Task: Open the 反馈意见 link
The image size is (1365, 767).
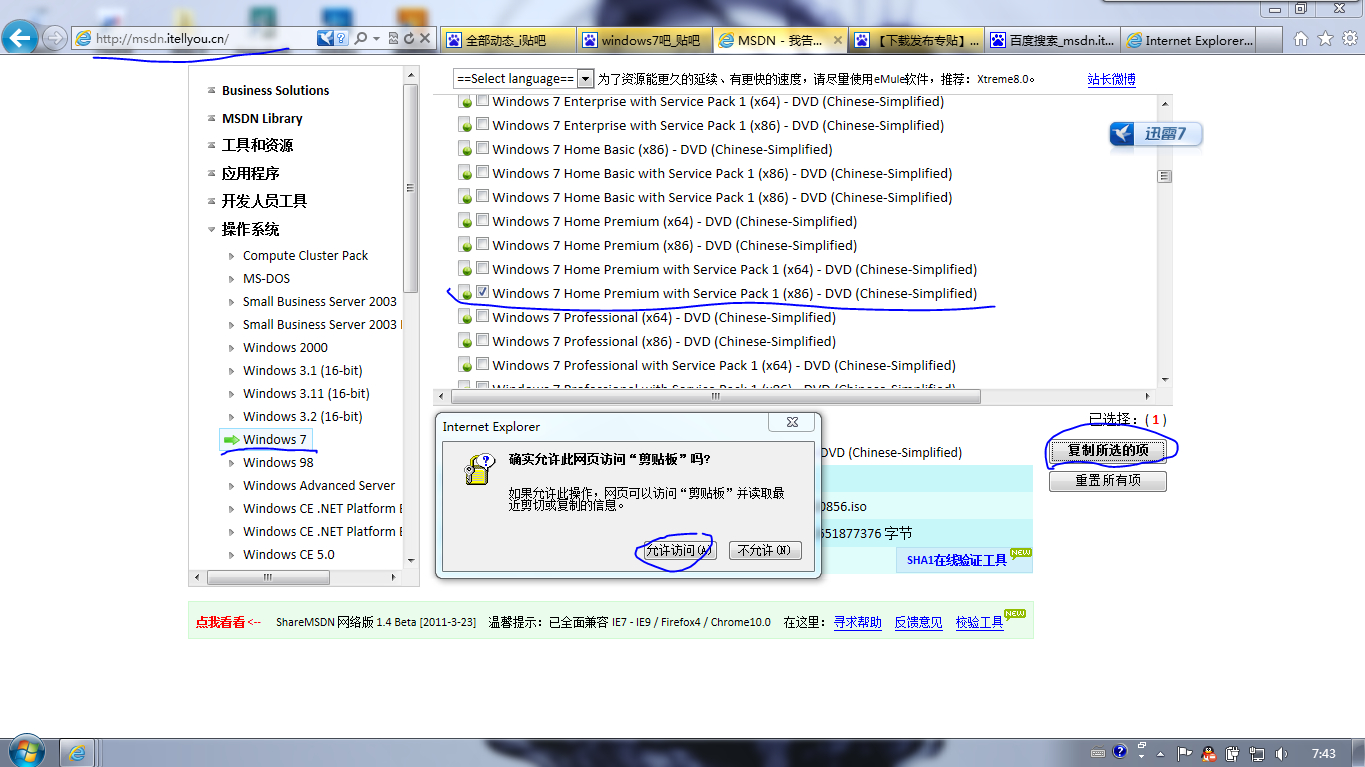Action: [x=918, y=622]
